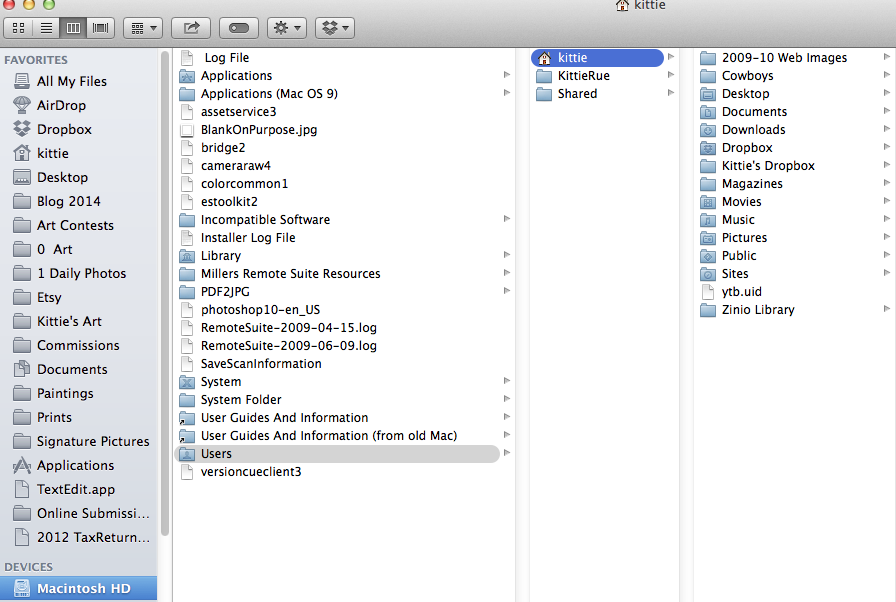Open the KittieRue user folder
This screenshot has width=896, height=602.
(583, 75)
